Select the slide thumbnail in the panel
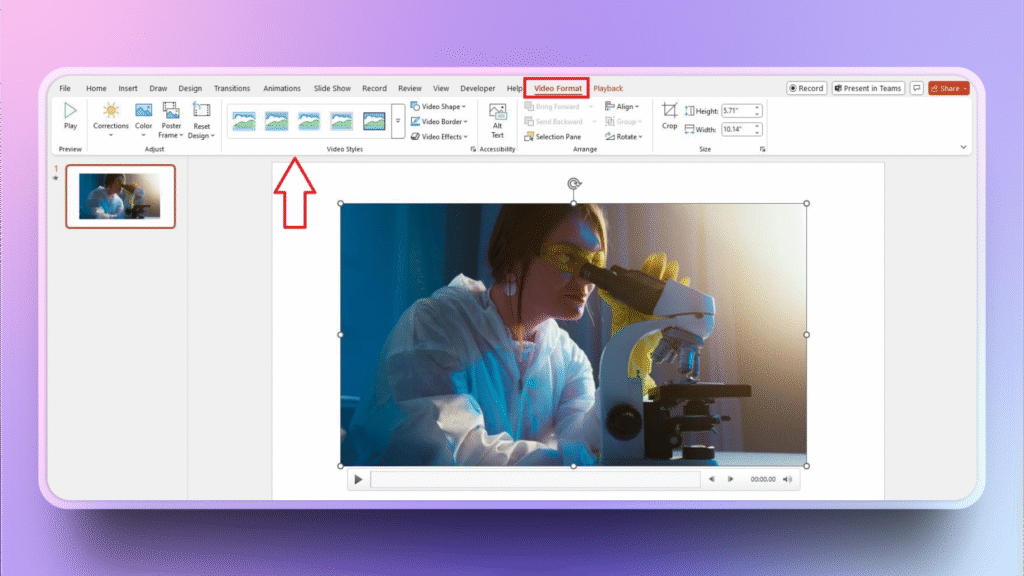Screen dimensions: 1024x576 pyautogui.click(x=120, y=196)
